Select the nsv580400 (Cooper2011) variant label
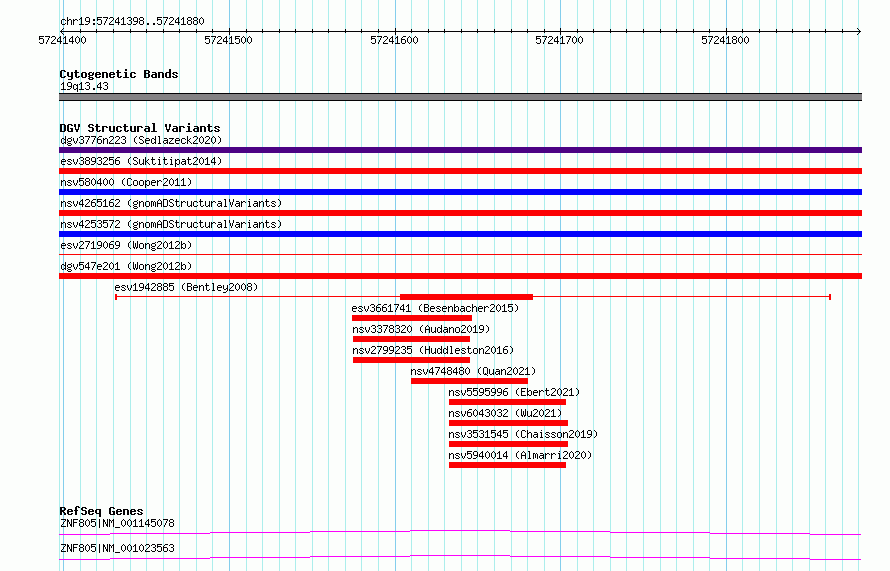 click(x=126, y=182)
